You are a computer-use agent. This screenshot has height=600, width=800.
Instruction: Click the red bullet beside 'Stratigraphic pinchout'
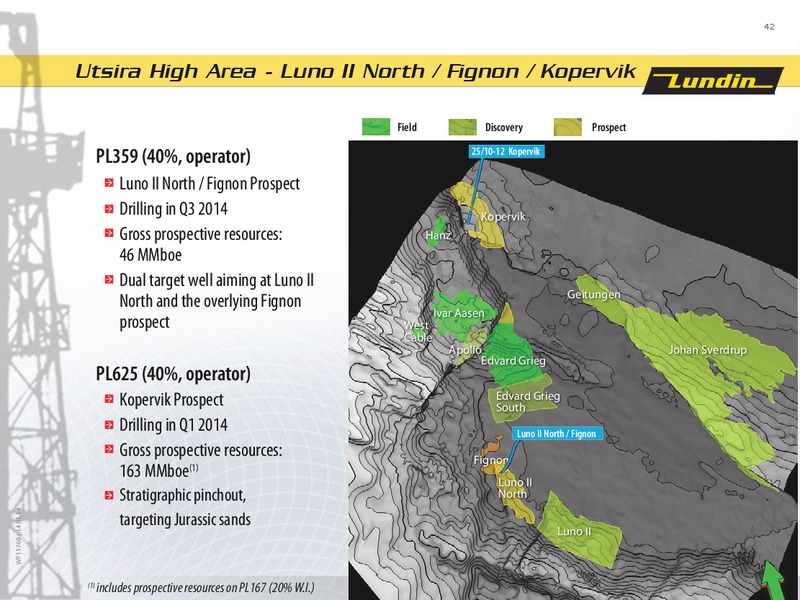coord(109,495)
